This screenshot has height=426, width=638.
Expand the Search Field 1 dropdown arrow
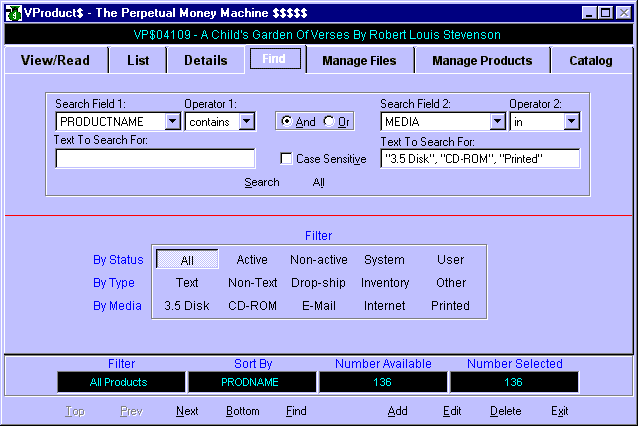pyautogui.click(x=173, y=121)
